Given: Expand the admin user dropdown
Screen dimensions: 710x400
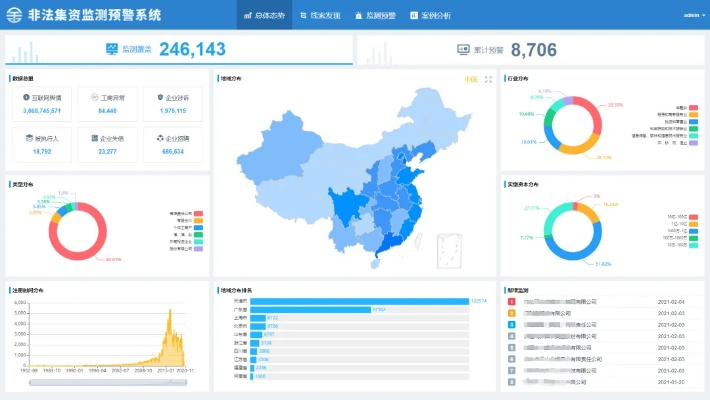Looking at the screenshot, I should 694,15.
